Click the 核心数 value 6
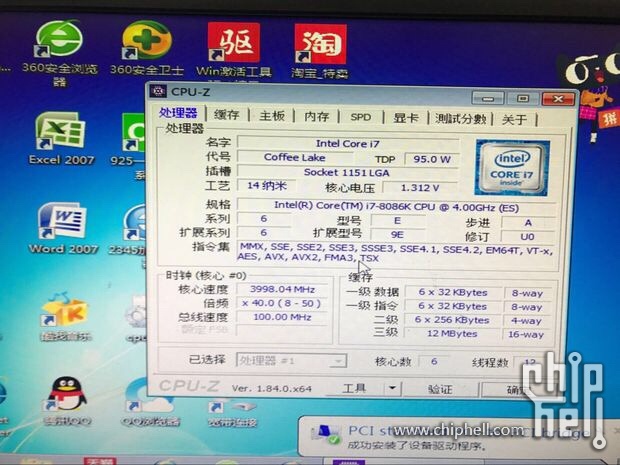The width and height of the screenshot is (620, 465). (434, 361)
